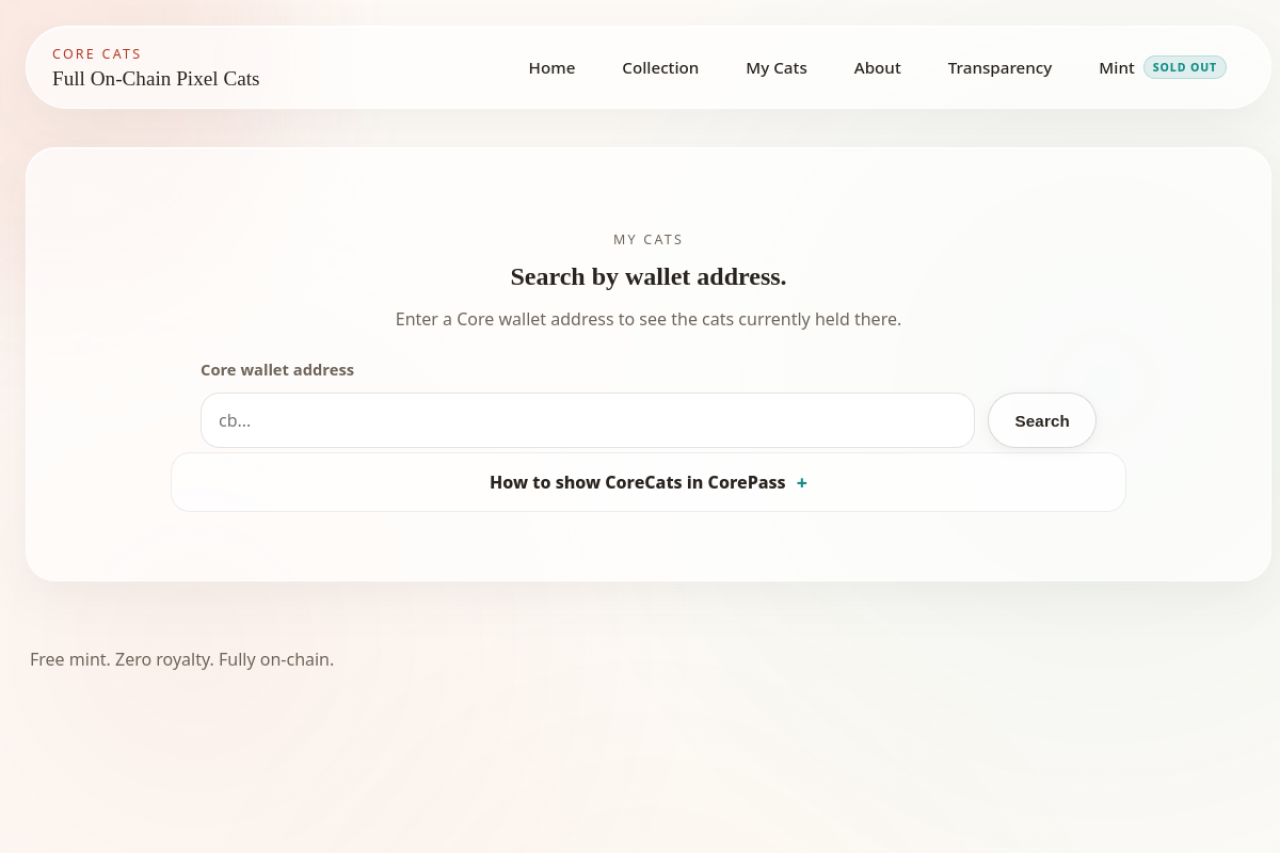Select My Cats in navigation bar
Image resolution: width=1280 pixels, height=853 pixels.
coord(776,68)
